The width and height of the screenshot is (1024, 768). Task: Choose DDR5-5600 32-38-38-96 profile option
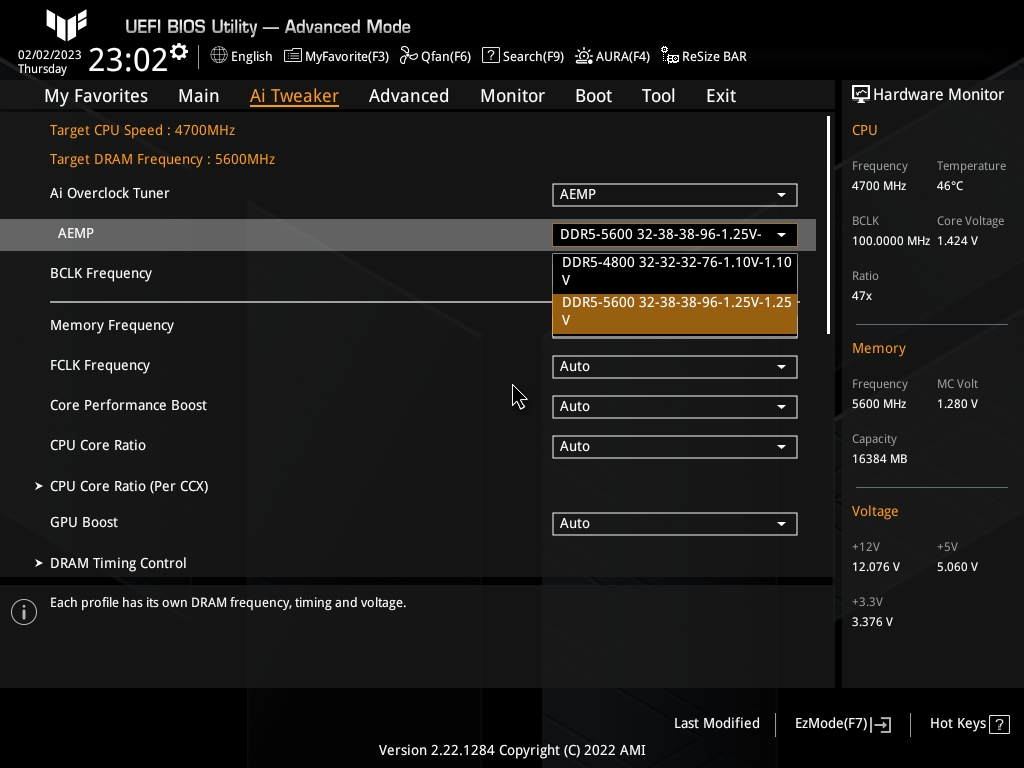[x=675, y=312]
